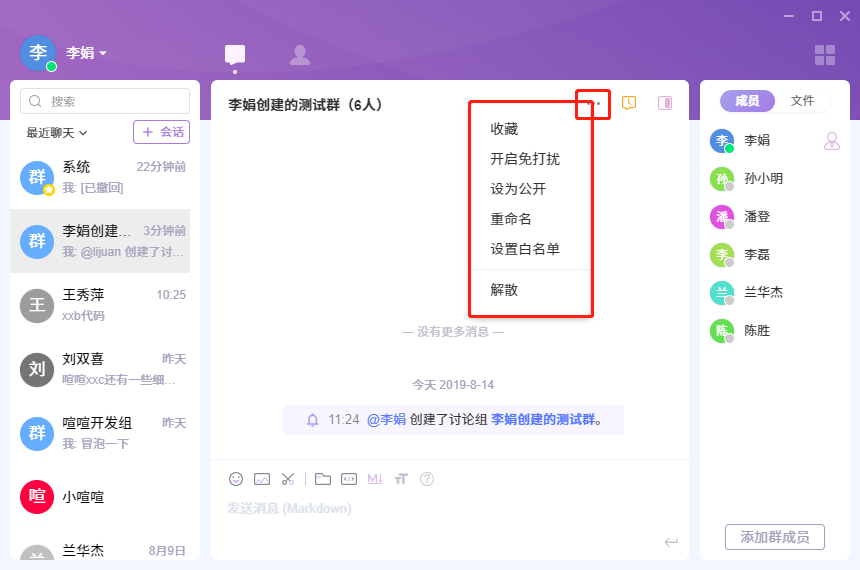The height and width of the screenshot is (570, 860).
Task: Click the 添加群成员 button
Action: click(774, 537)
